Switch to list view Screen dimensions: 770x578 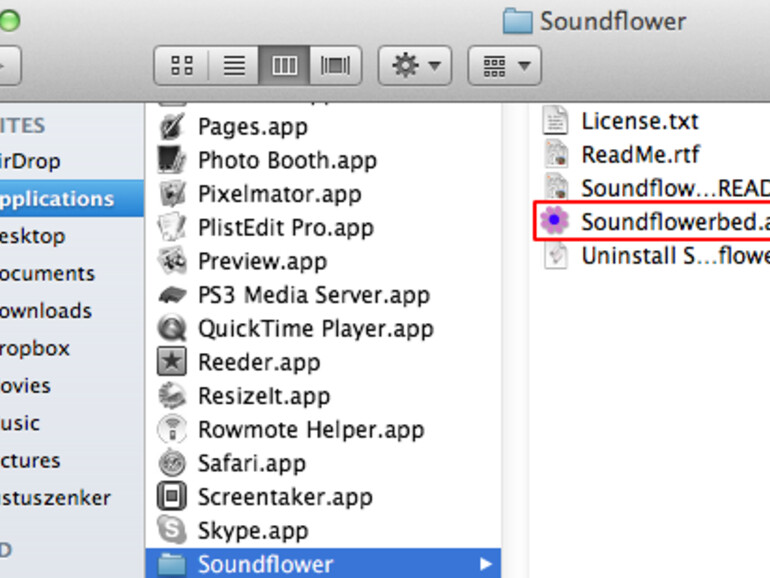[234, 66]
